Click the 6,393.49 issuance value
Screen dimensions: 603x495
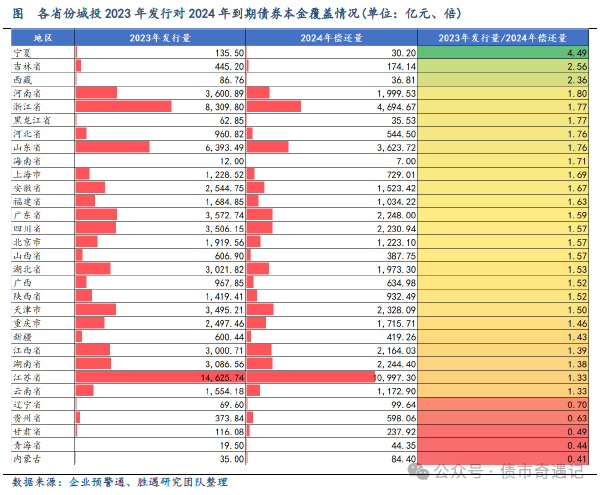pos(225,148)
